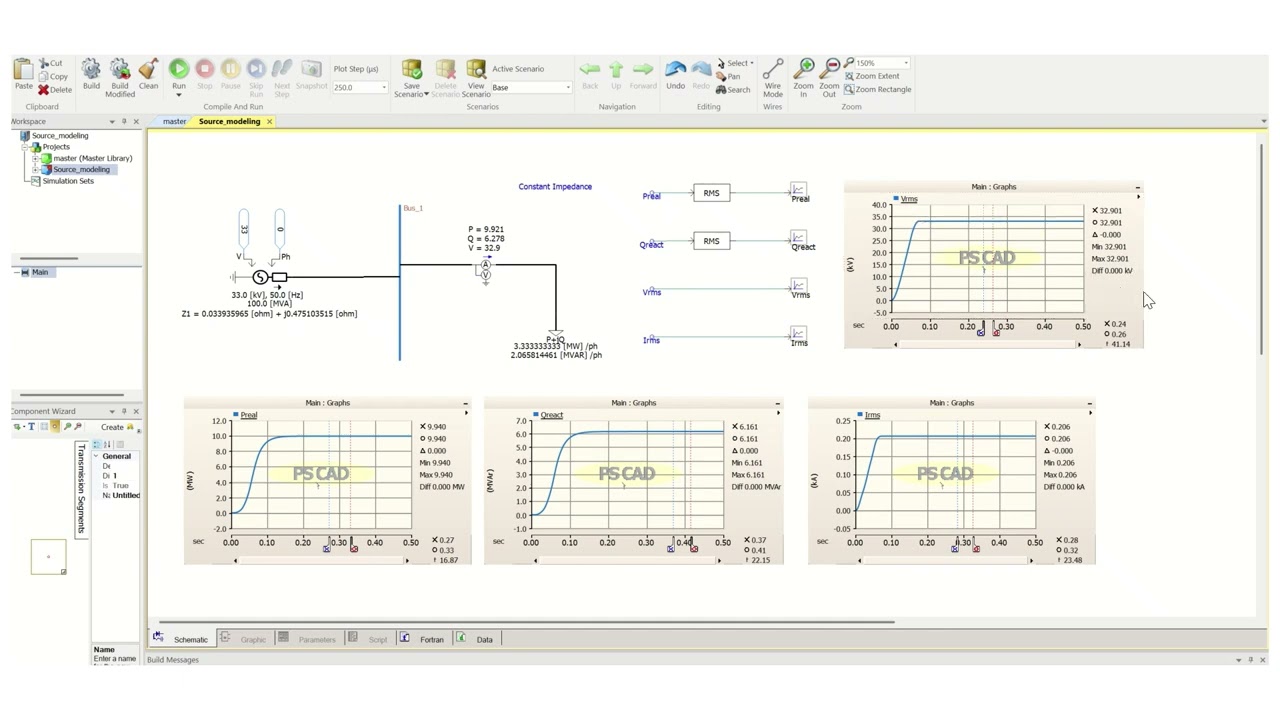Toggle the Qreact curve legend checkbox
The height and width of the screenshot is (720, 1280).
click(x=538, y=415)
